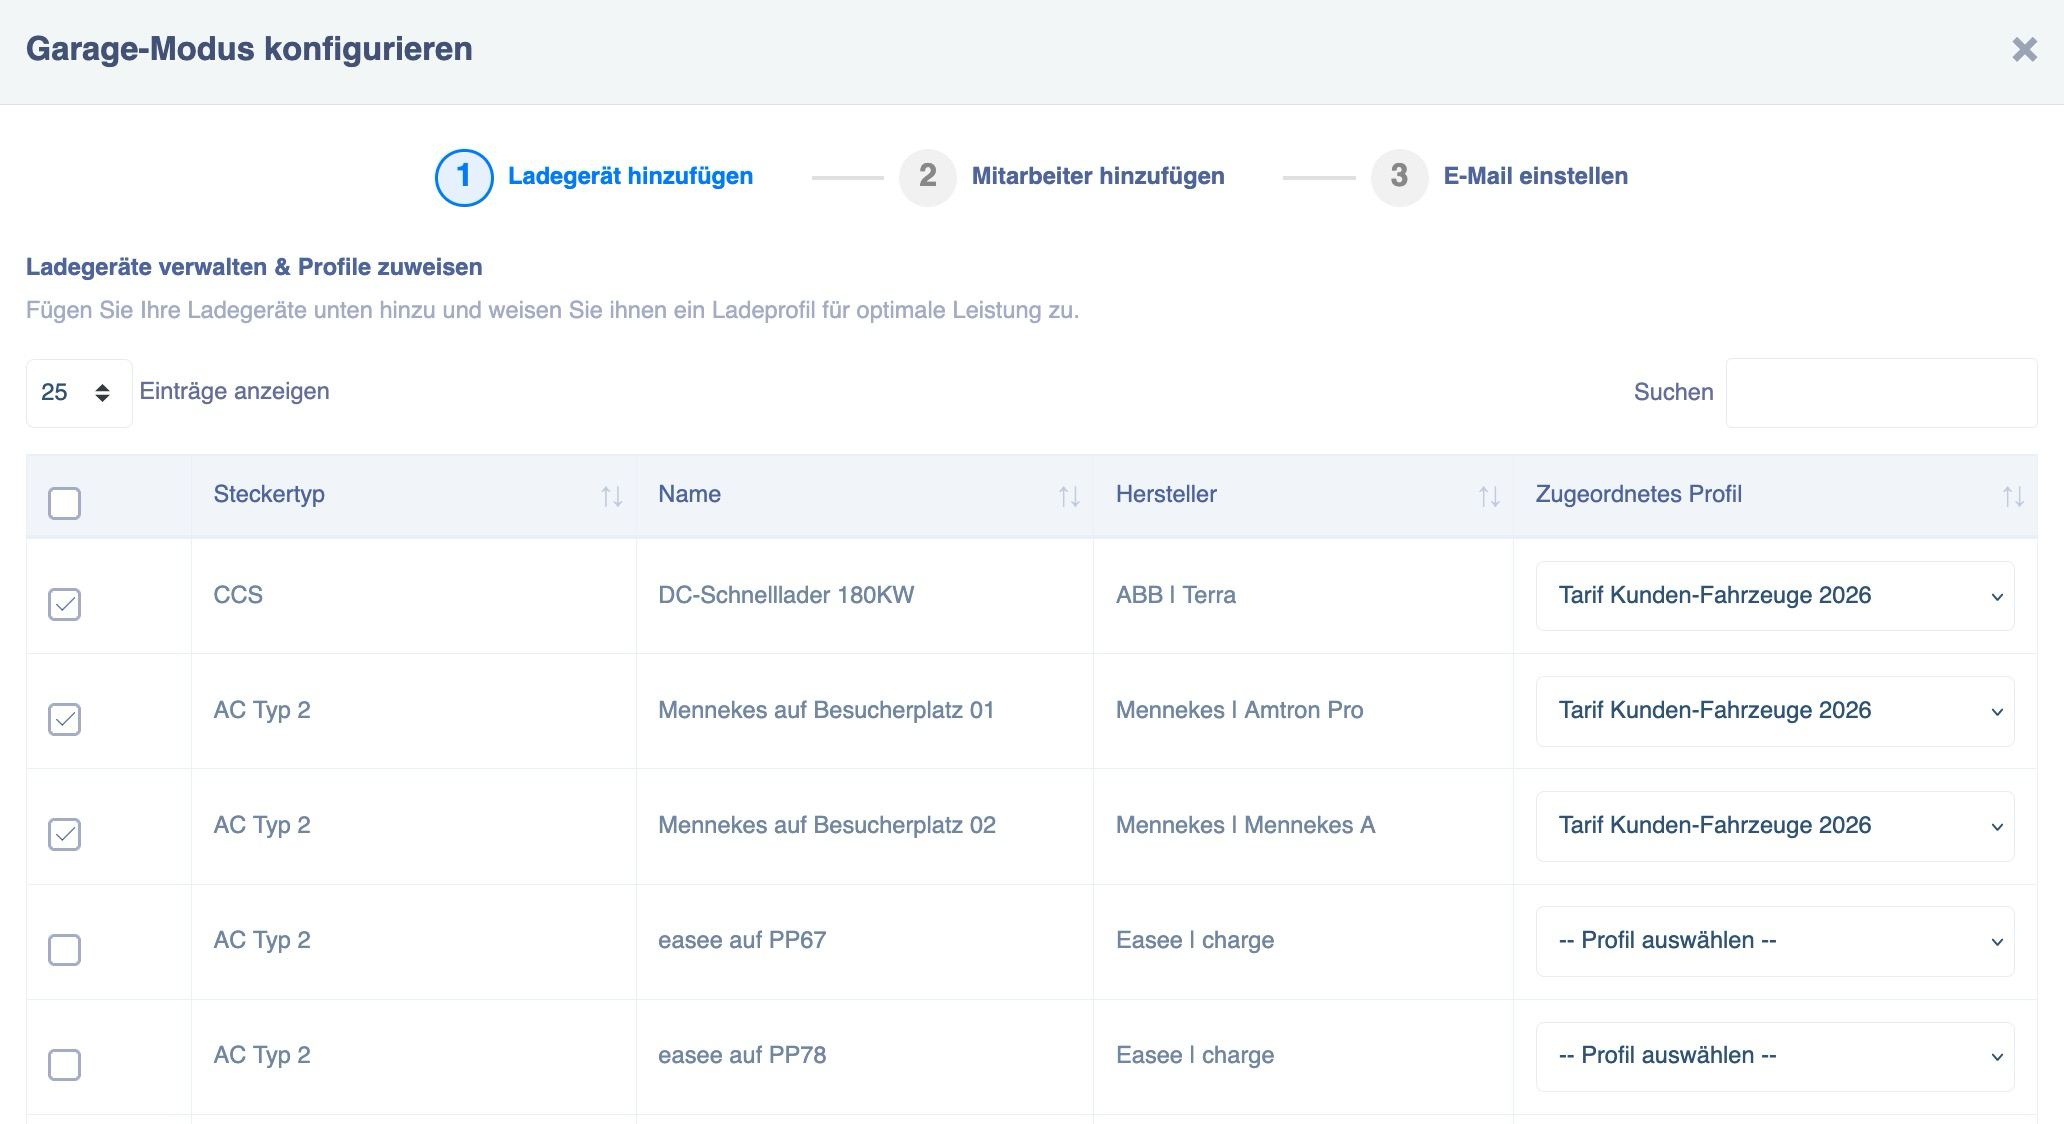Uncheck Mennekes auf Besucherplatz 02 checkbox
This screenshot has width=2064, height=1124.
[x=65, y=834]
